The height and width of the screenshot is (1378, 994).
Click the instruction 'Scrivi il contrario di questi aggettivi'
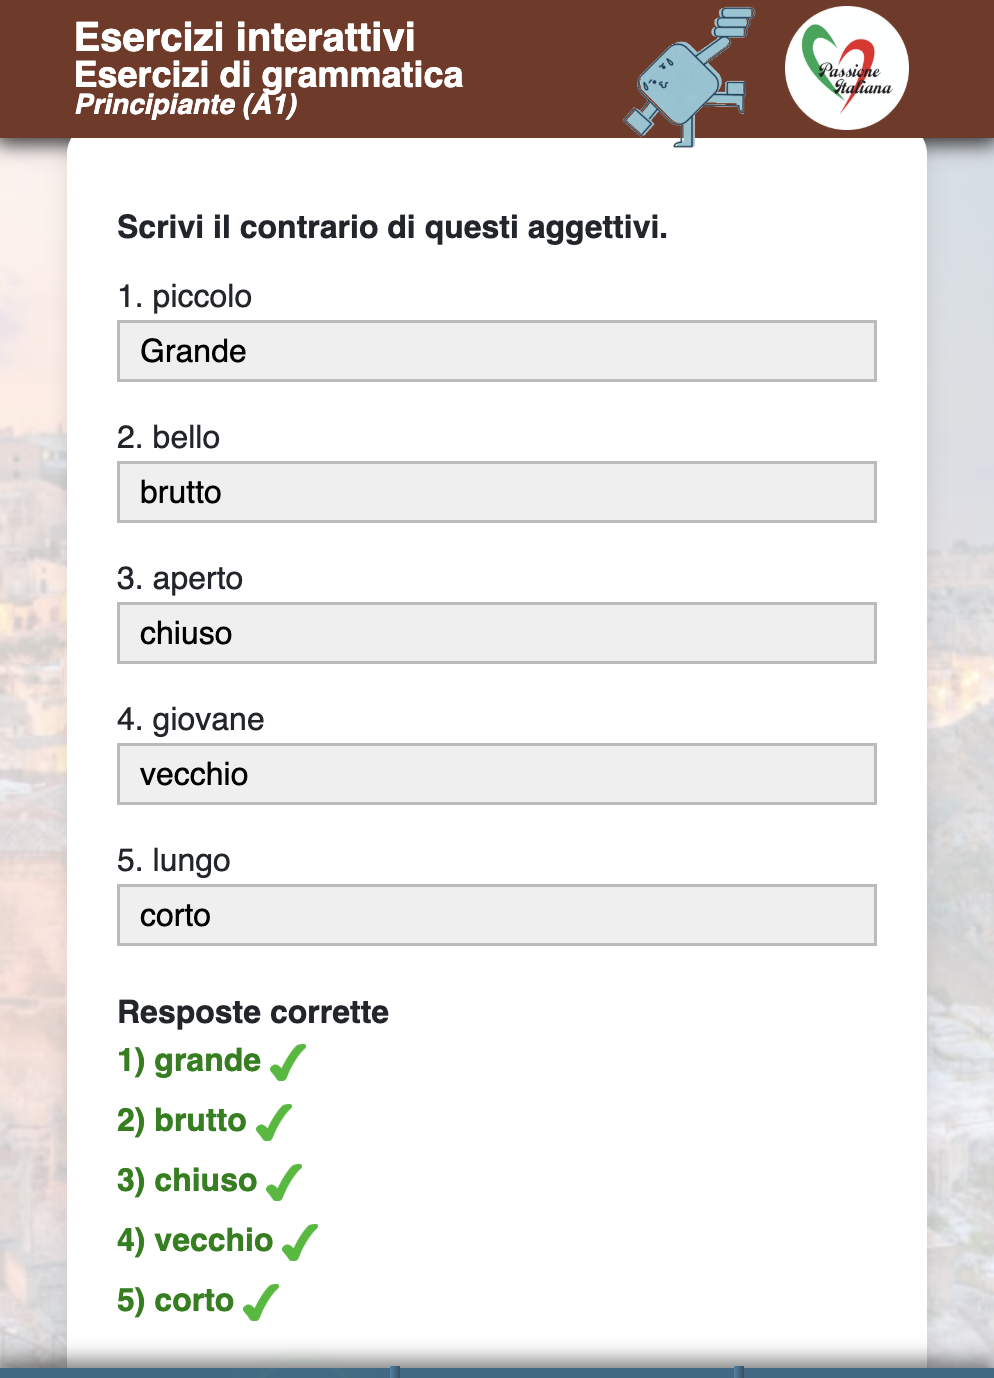(392, 227)
